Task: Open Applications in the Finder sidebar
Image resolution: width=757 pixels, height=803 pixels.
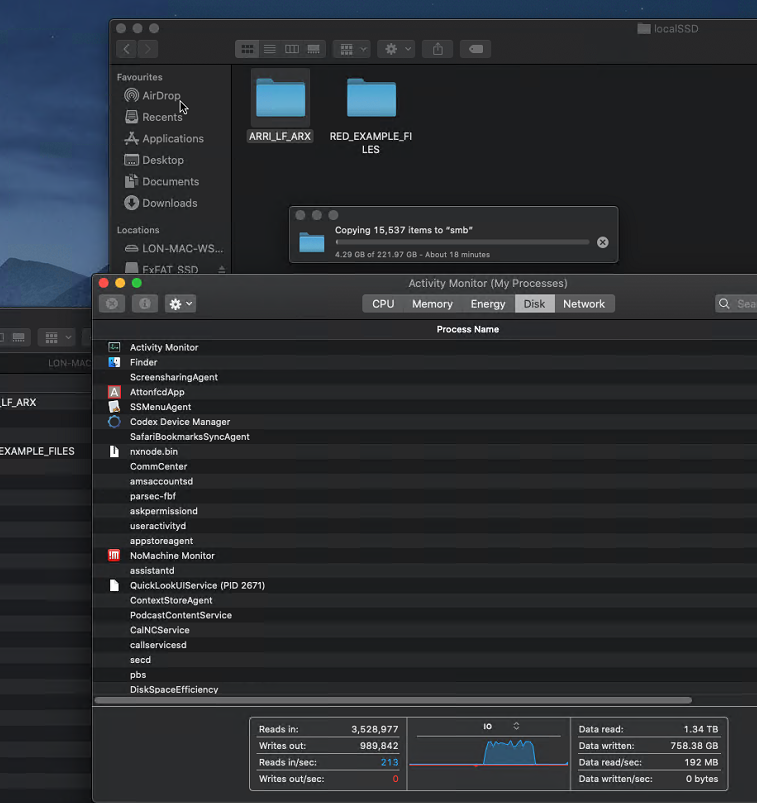Action: pos(163,139)
